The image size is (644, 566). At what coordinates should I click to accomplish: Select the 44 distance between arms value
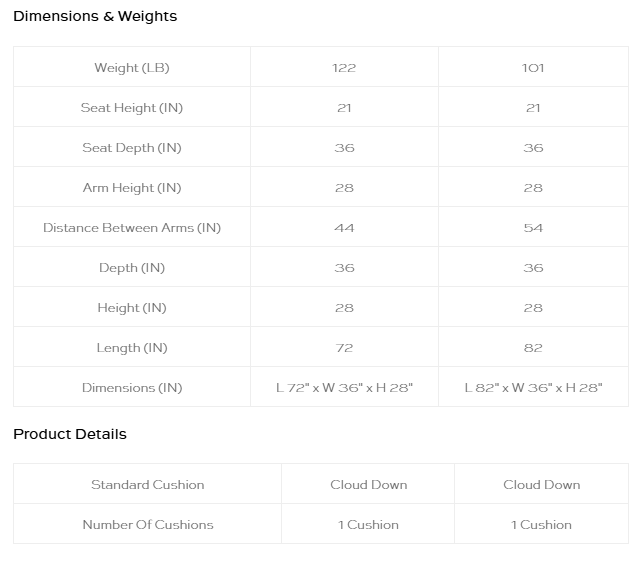pos(344,228)
